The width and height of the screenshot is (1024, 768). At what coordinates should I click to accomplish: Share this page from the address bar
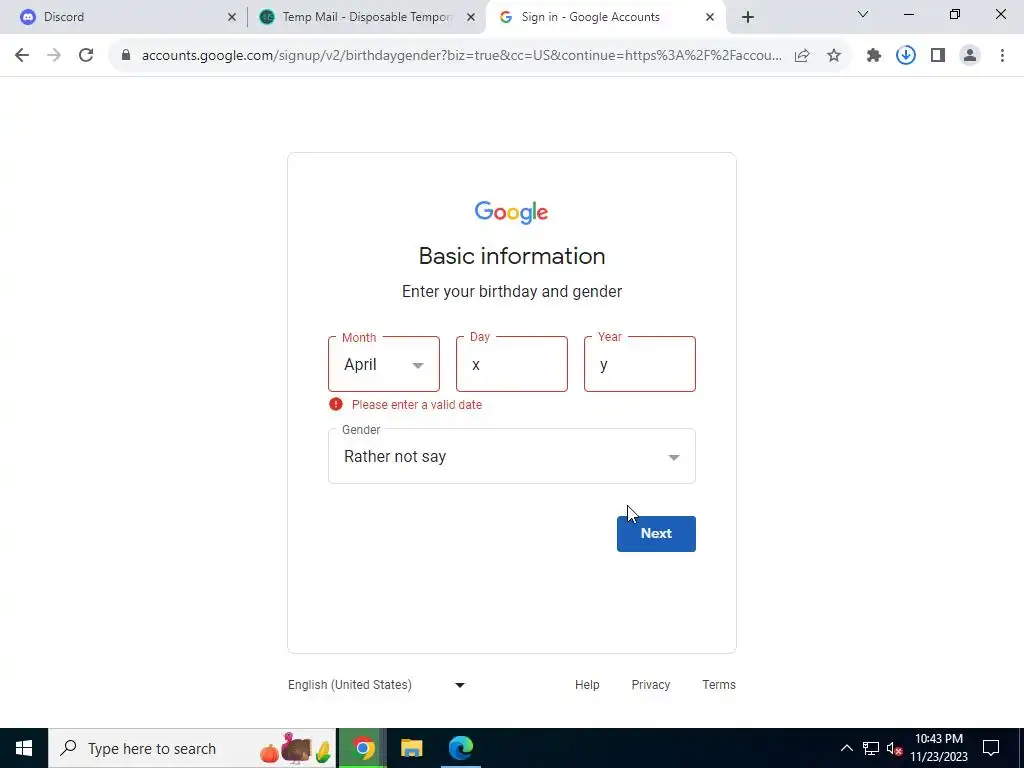click(x=802, y=56)
